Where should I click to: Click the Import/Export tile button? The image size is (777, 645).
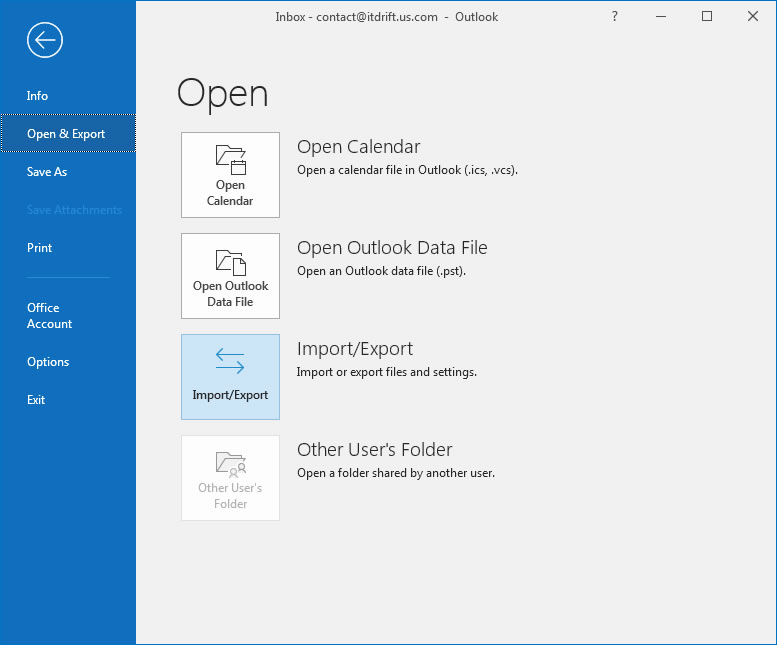click(x=230, y=377)
